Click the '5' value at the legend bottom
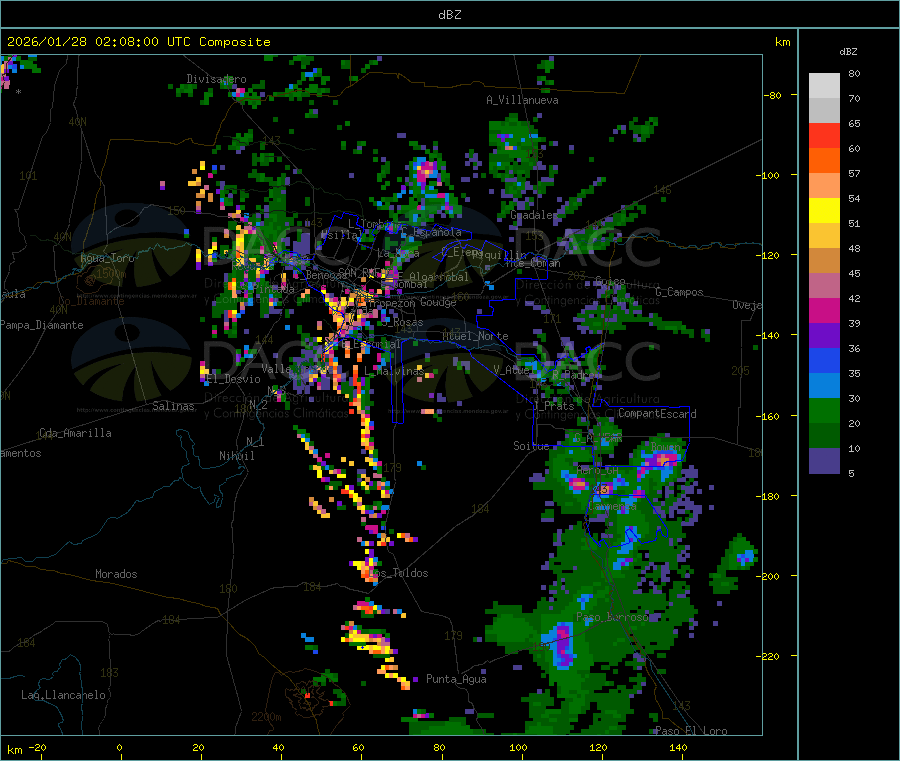The width and height of the screenshot is (900, 761). (851, 473)
